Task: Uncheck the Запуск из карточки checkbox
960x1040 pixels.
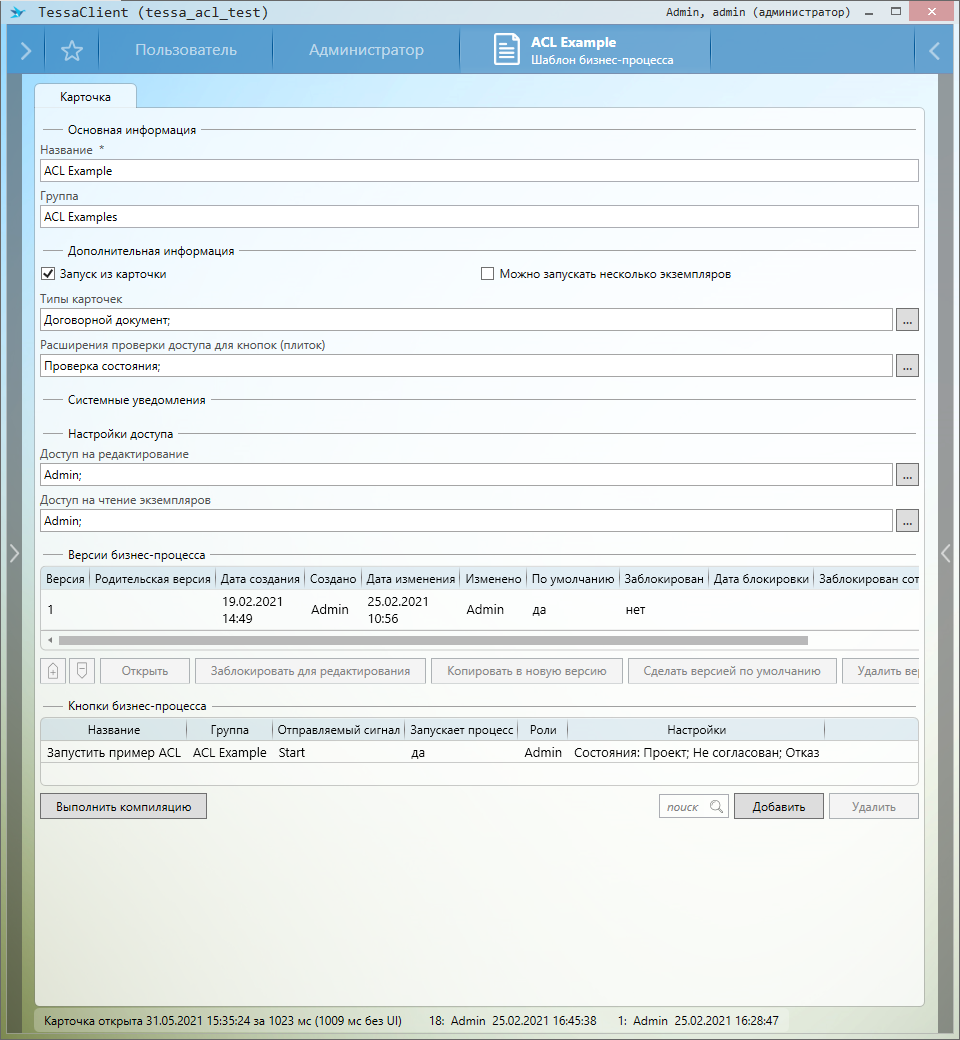Action: [x=47, y=274]
